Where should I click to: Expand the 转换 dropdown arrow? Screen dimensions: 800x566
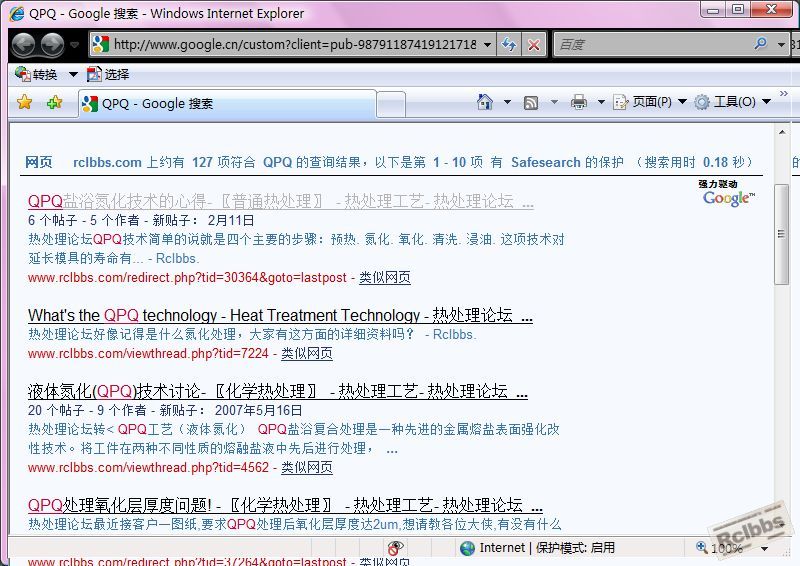click(x=73, y=75)
